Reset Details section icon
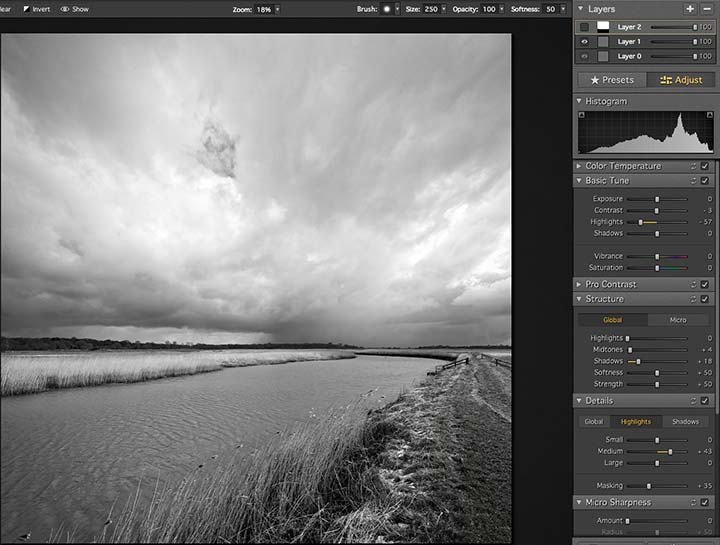720x545 pixels. (693, 401)
